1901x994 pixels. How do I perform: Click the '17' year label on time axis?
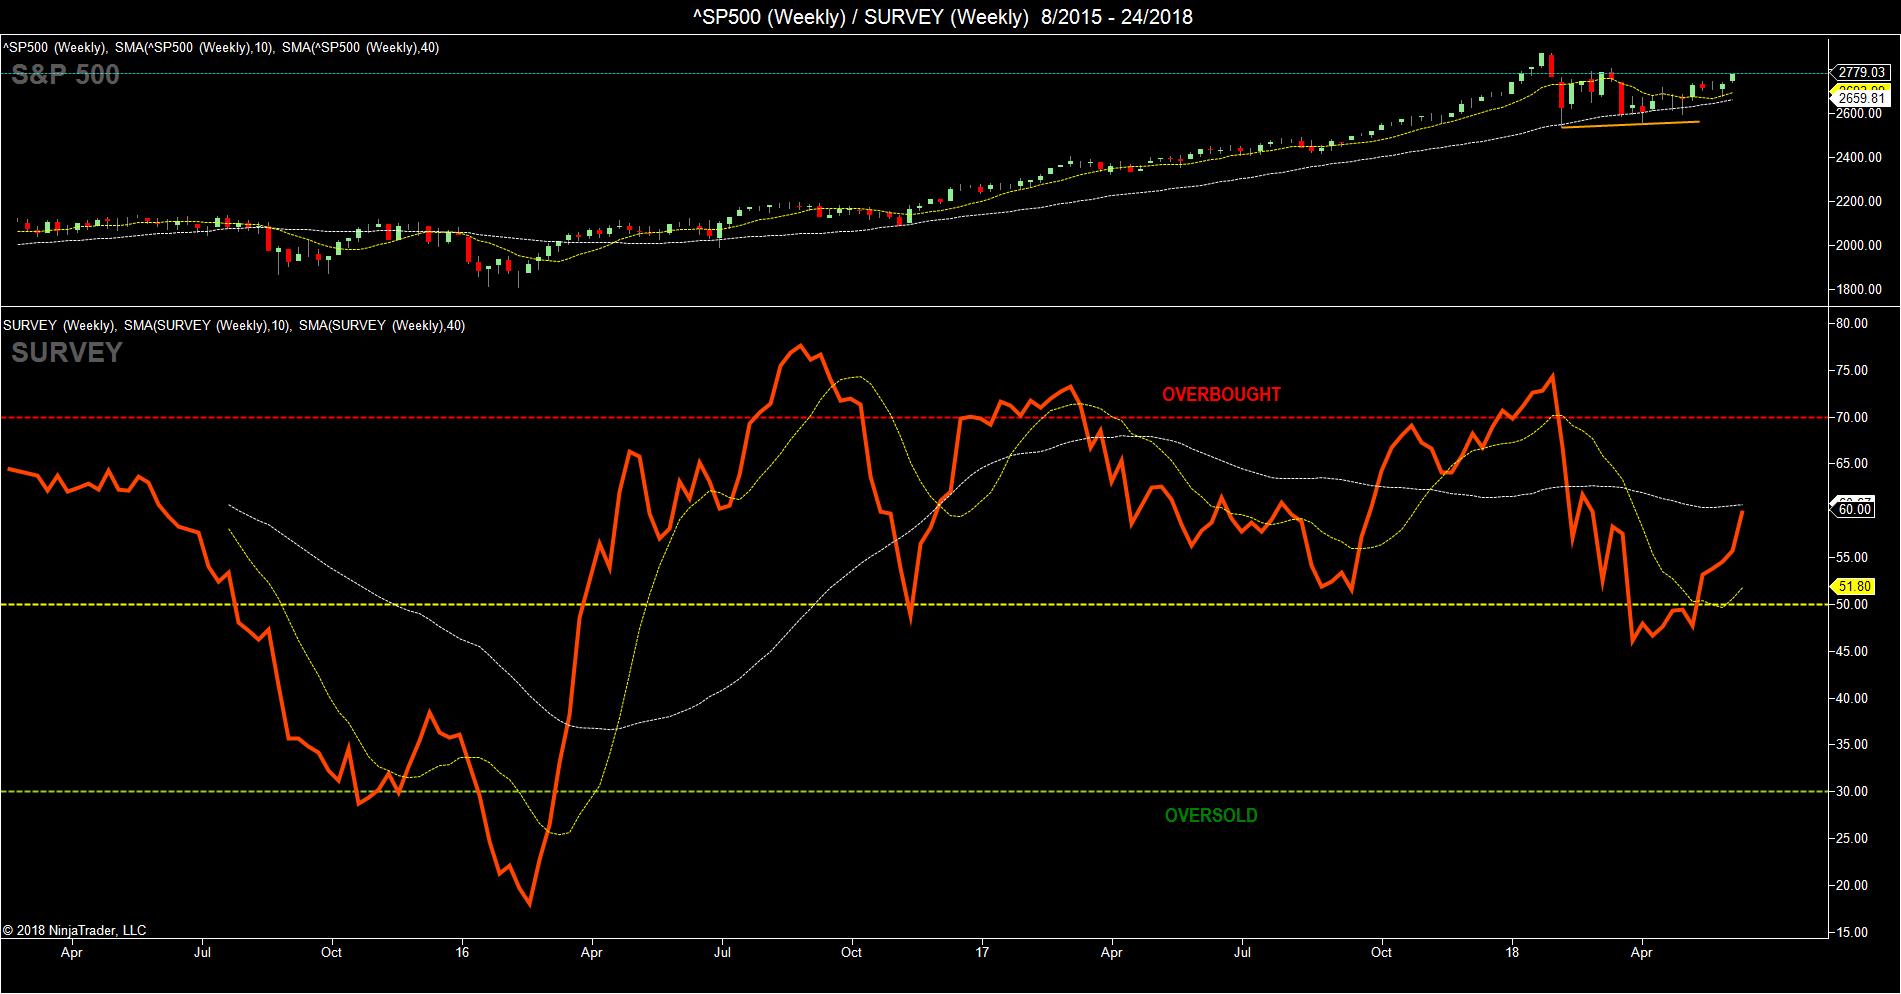[x=982, y=952]
